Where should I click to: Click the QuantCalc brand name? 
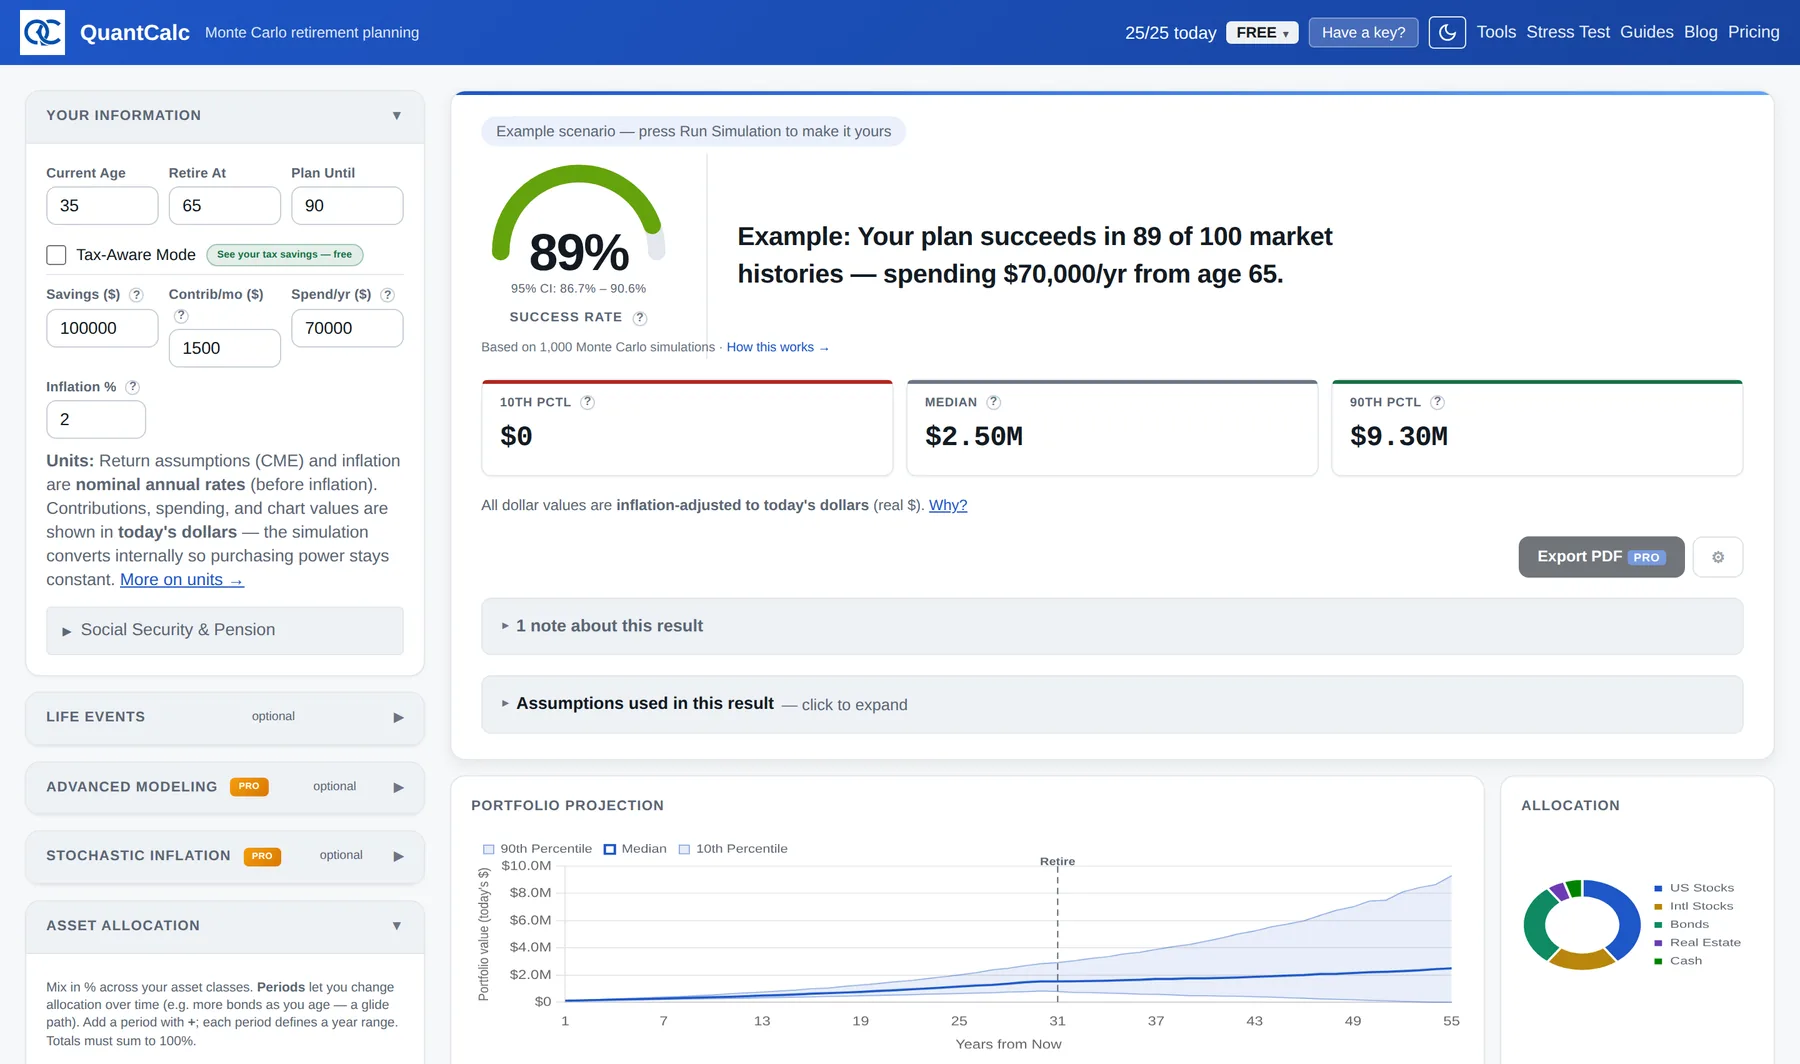pyautogui.click(x=135, y=32)
